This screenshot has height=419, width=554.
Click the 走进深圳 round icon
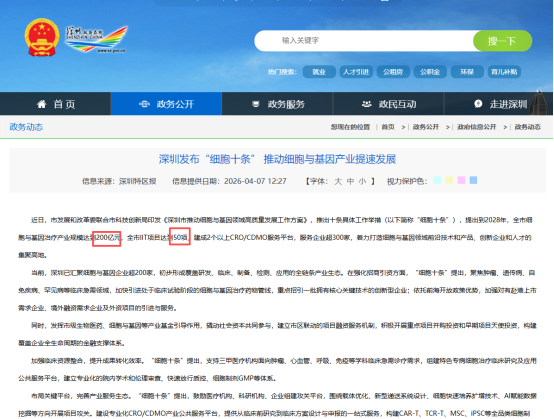click(x=478, y=104)
